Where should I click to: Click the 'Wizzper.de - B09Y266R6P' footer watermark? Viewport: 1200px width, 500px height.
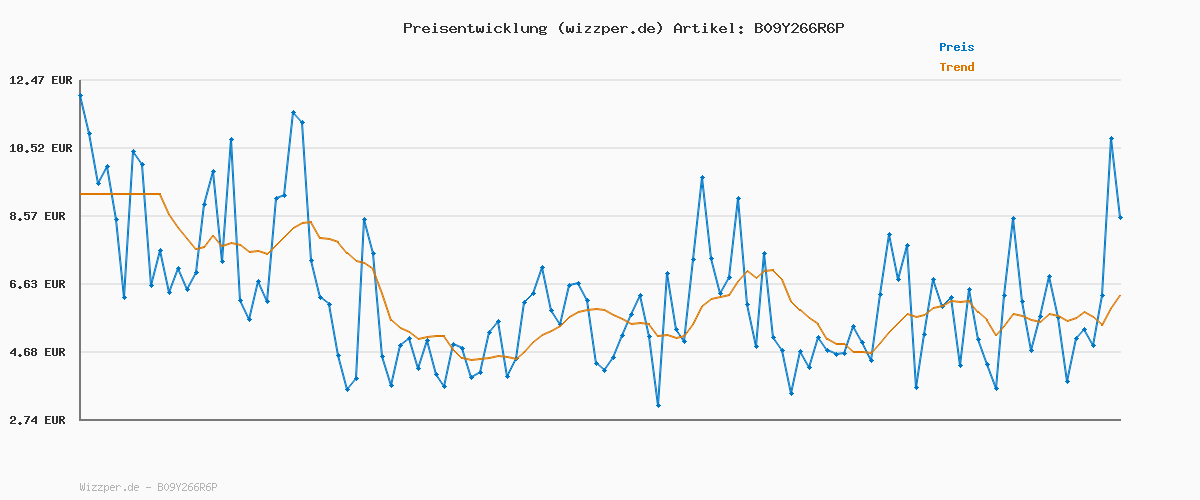pos(148,487)
